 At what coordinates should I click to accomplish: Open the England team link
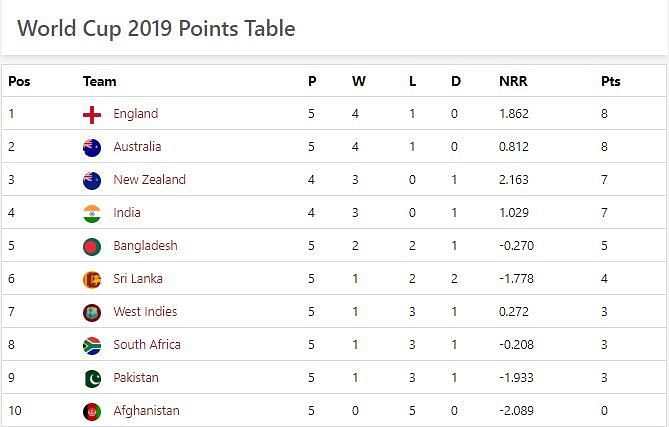pos(136,114)
